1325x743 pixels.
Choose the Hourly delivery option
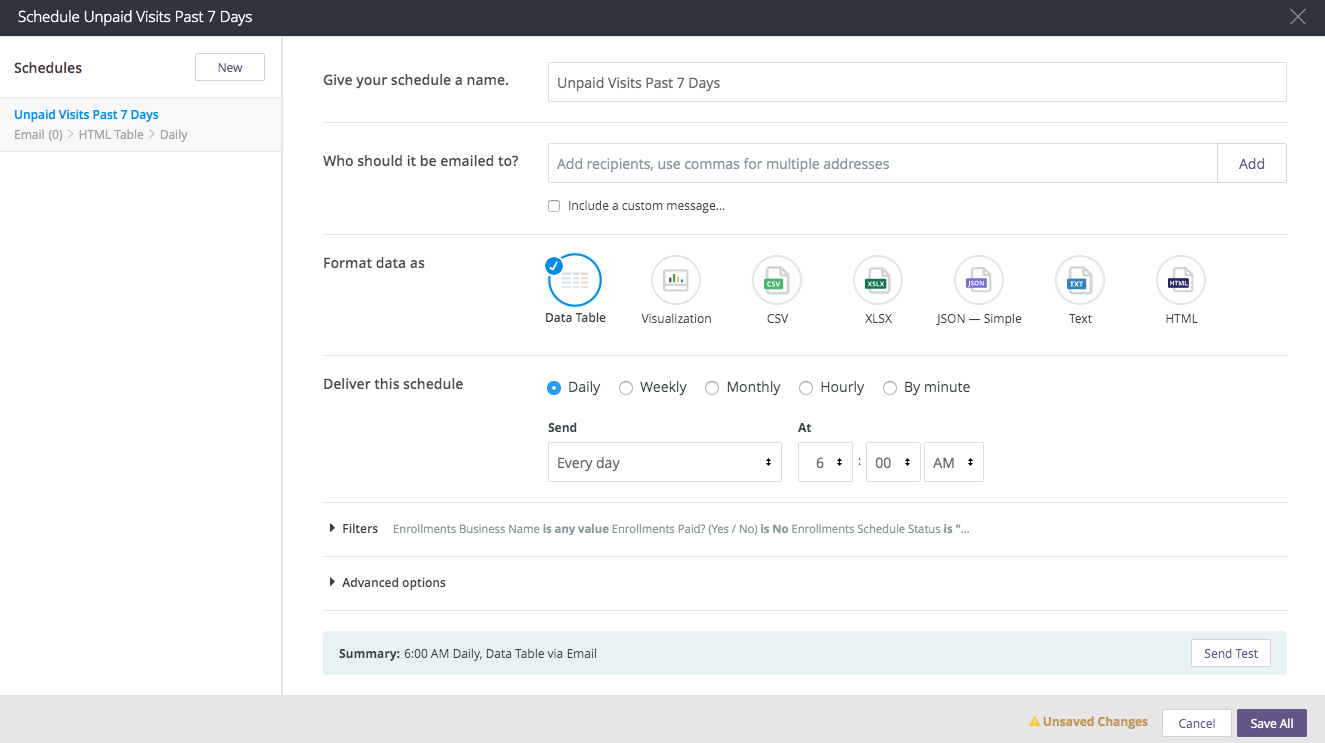click(806, 388)
